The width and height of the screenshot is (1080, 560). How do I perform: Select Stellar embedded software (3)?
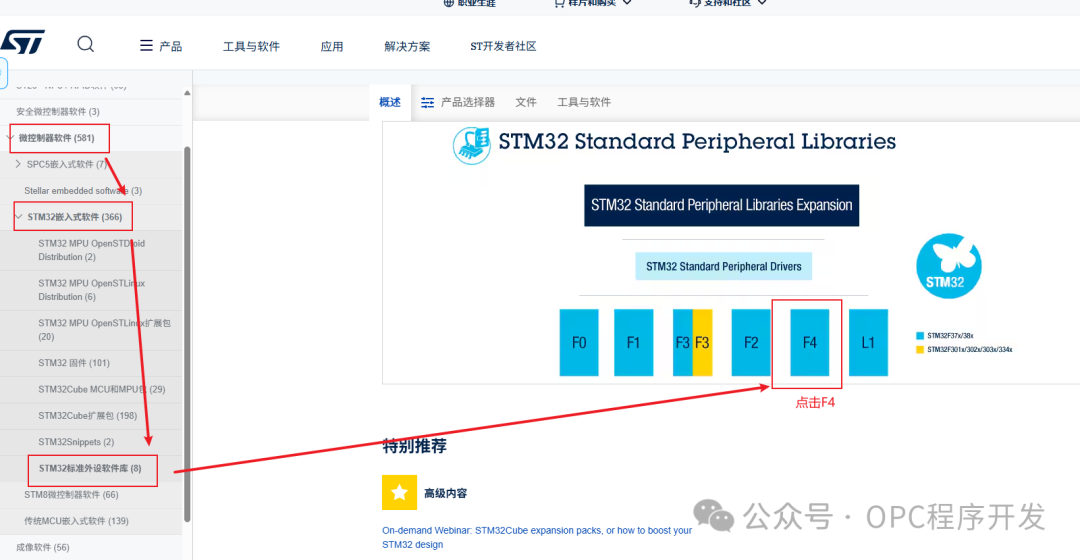[x=83, y=191]
